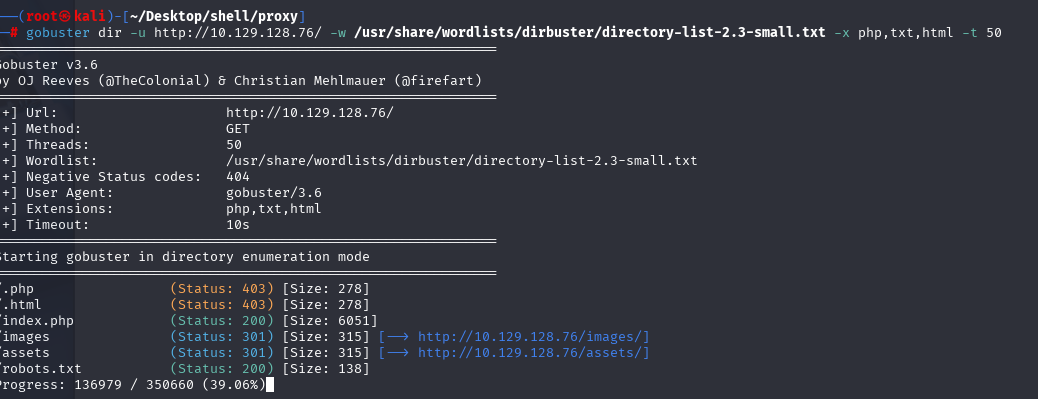Click the index.php result entry

click(36, 321)
